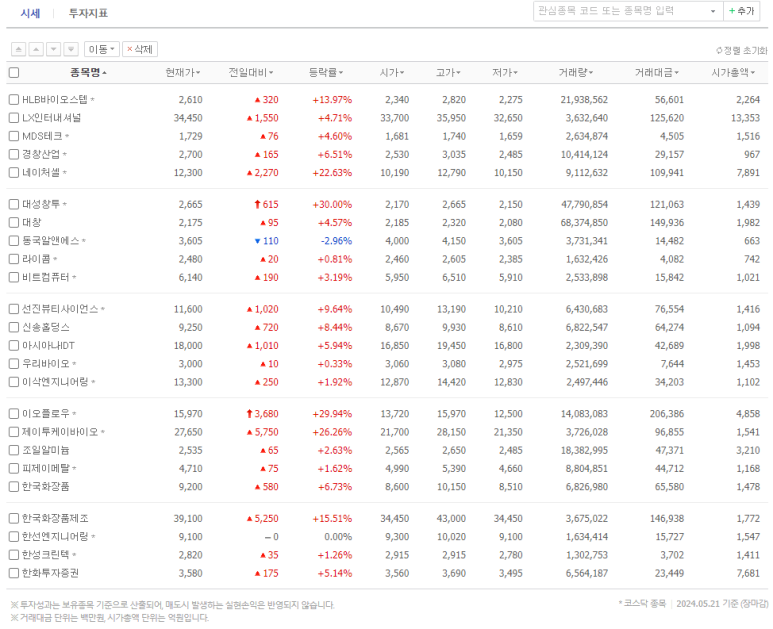773x629 pixels.
Task: Click the 추가 add button
Action: (741, 11)
